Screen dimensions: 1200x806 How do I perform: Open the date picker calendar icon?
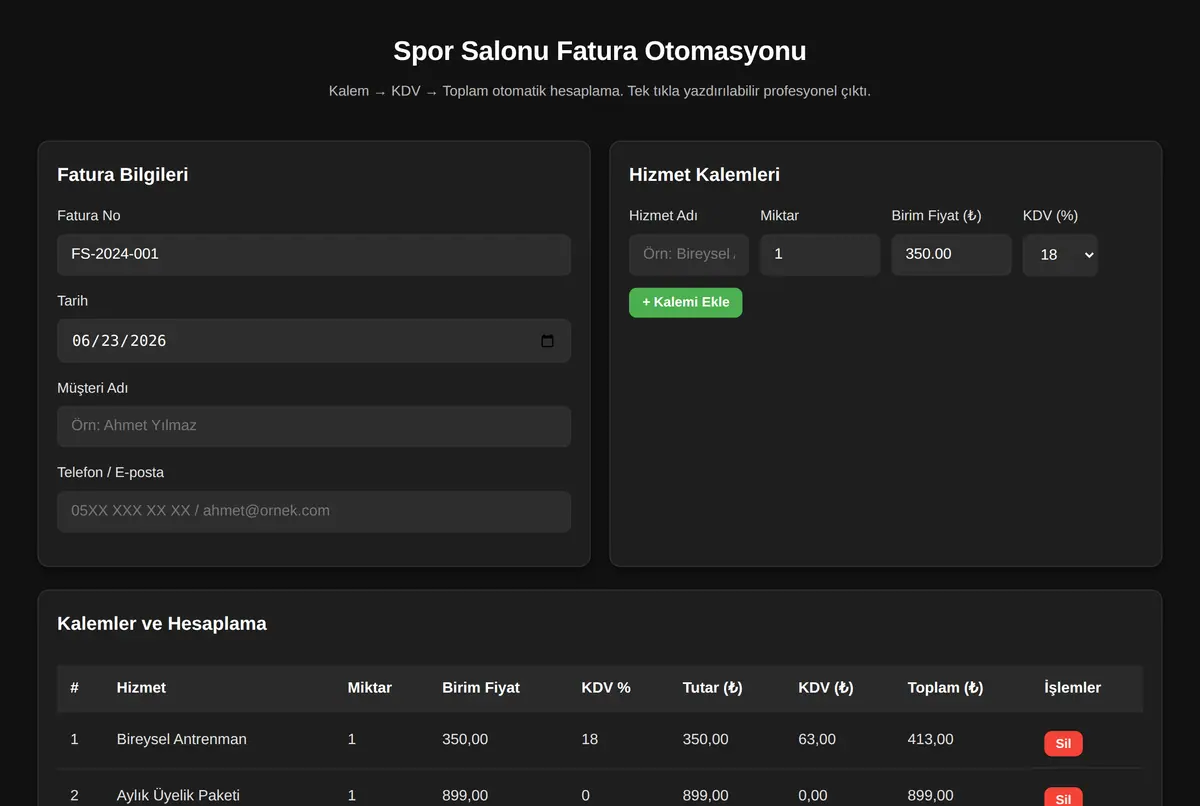[547, 341]
